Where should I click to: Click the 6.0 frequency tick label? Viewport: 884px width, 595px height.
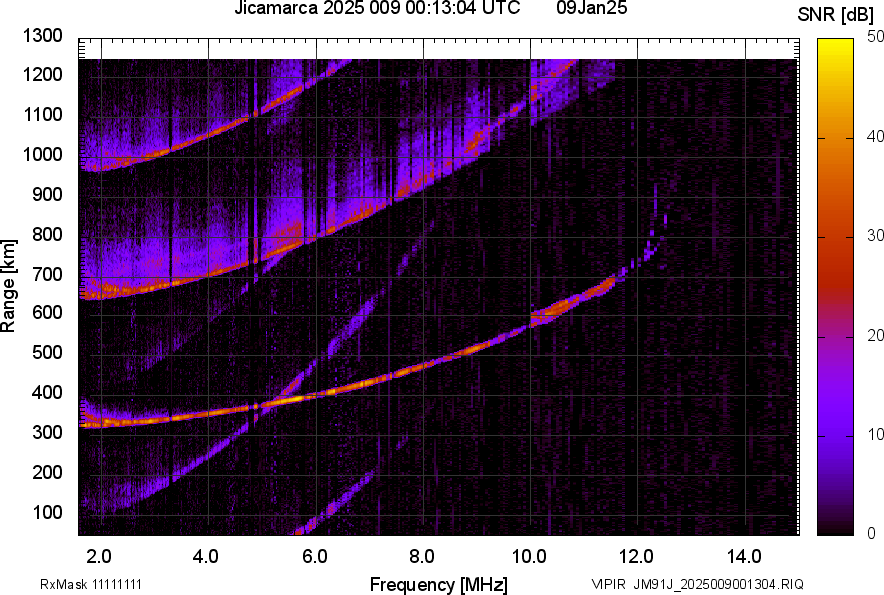click(x=314, y=556)
